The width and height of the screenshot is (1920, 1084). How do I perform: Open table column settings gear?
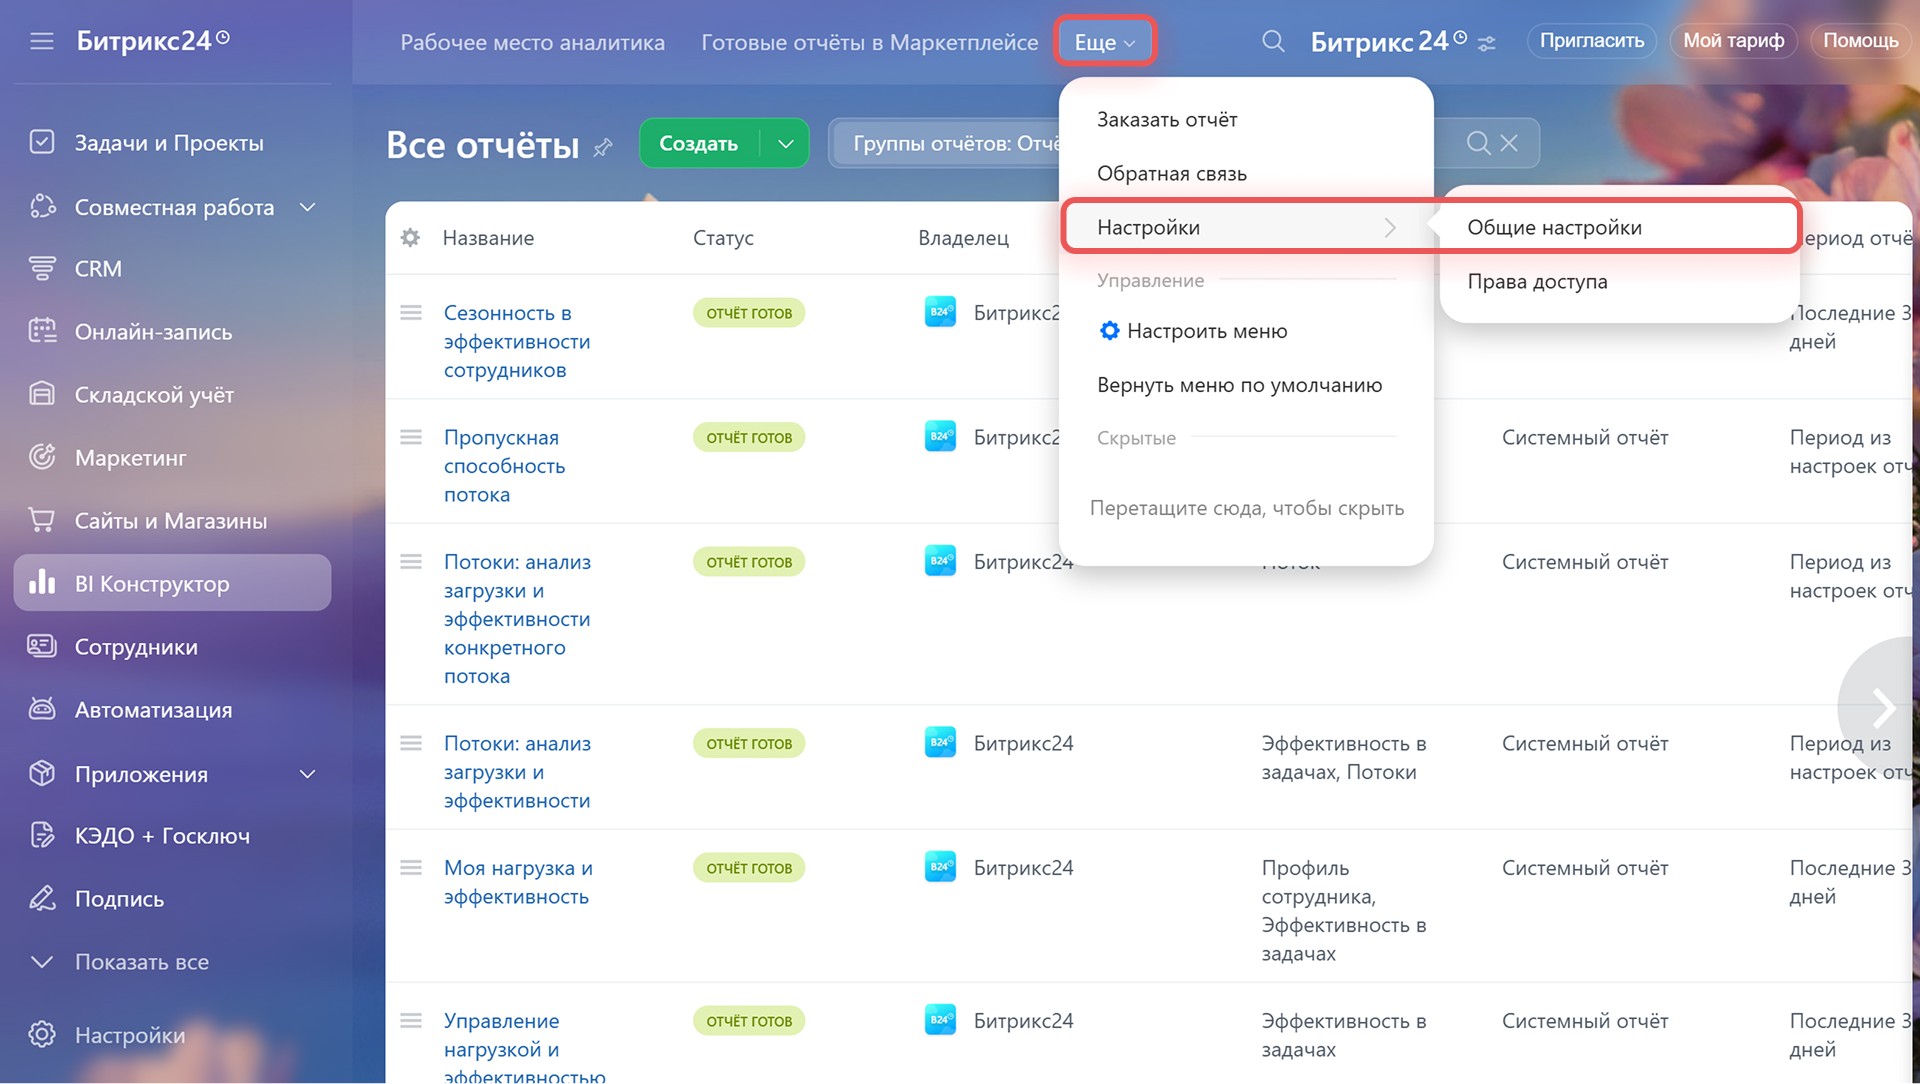coord(410,238)
